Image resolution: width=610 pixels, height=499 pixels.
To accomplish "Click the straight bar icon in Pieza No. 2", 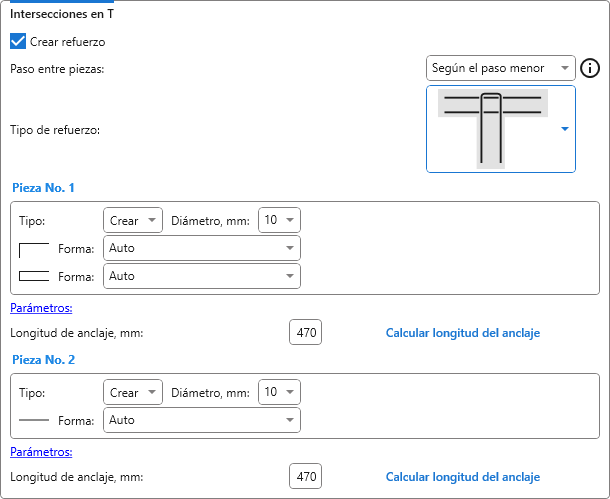I will [34, 421].
